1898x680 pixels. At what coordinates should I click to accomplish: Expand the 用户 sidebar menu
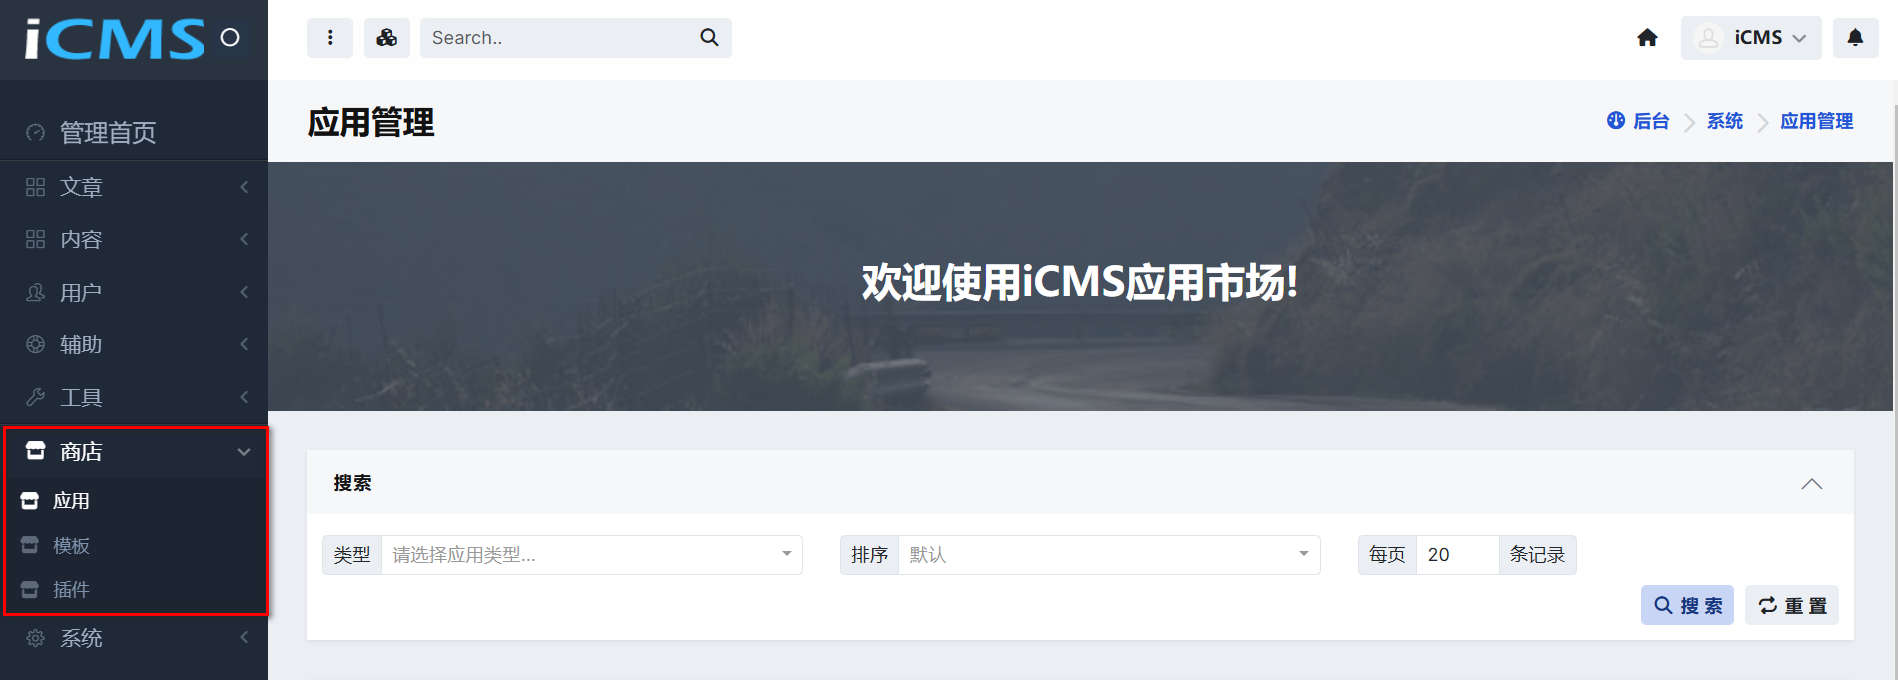[134, 292]
